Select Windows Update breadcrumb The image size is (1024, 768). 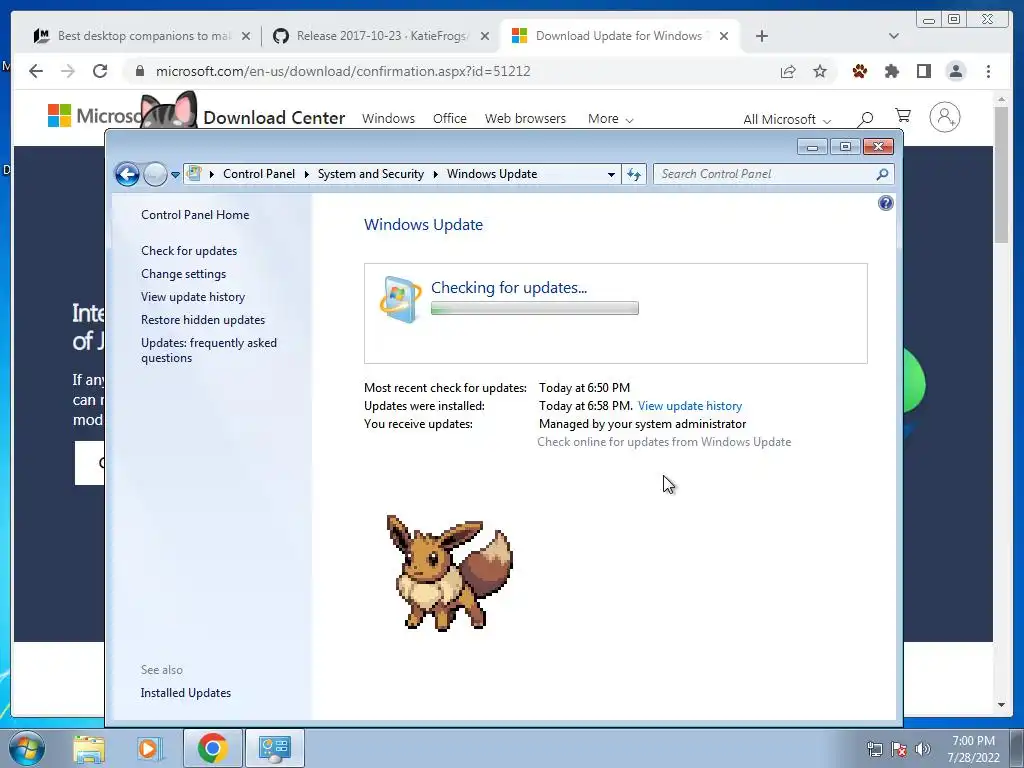[x=492, y=174]
